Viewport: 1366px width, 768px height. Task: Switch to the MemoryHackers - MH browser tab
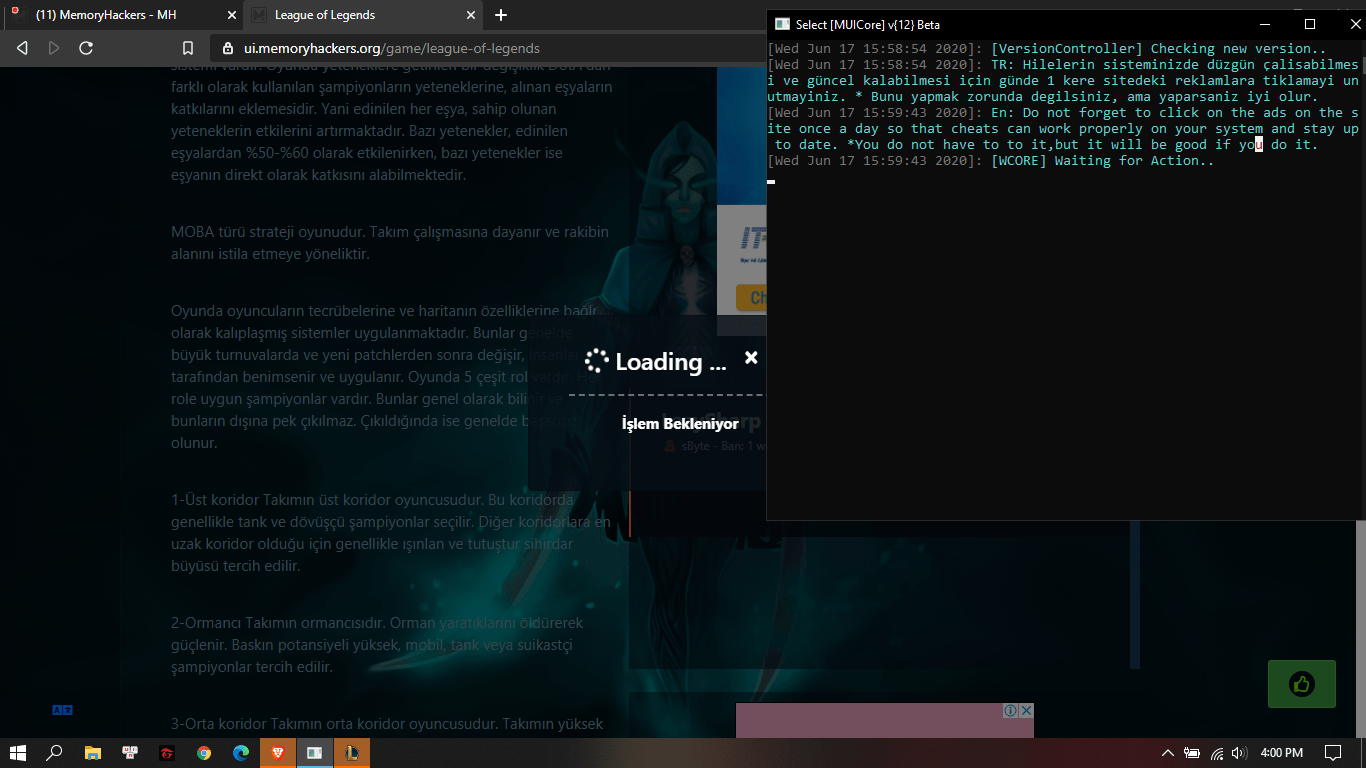(x=122, y=15)
